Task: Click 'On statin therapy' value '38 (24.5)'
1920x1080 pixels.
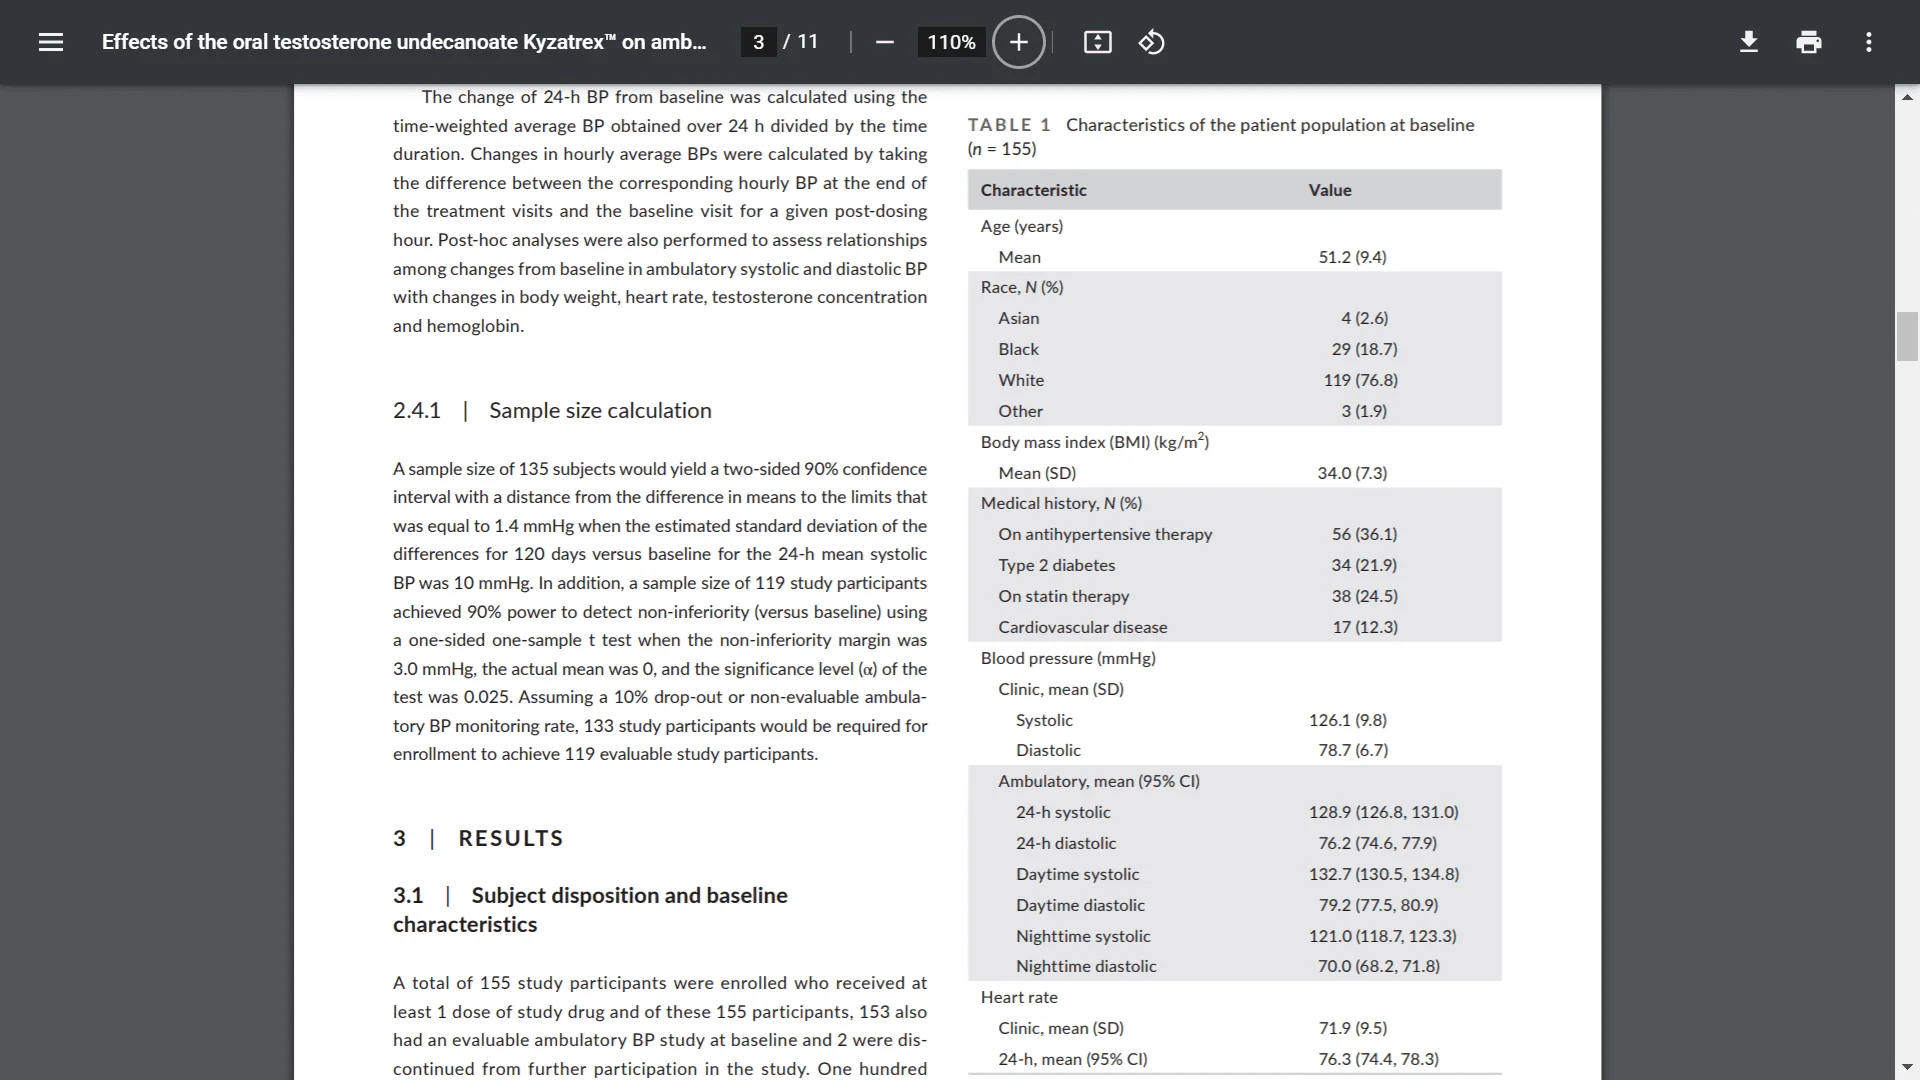Action: 1364,596
